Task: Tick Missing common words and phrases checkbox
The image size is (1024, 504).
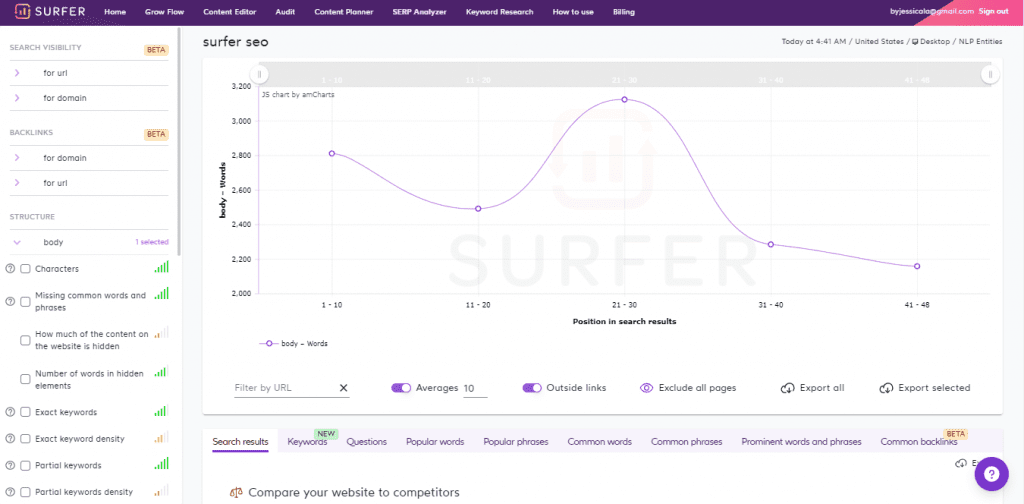Action: pyautogui.click(x=25, y=302)
